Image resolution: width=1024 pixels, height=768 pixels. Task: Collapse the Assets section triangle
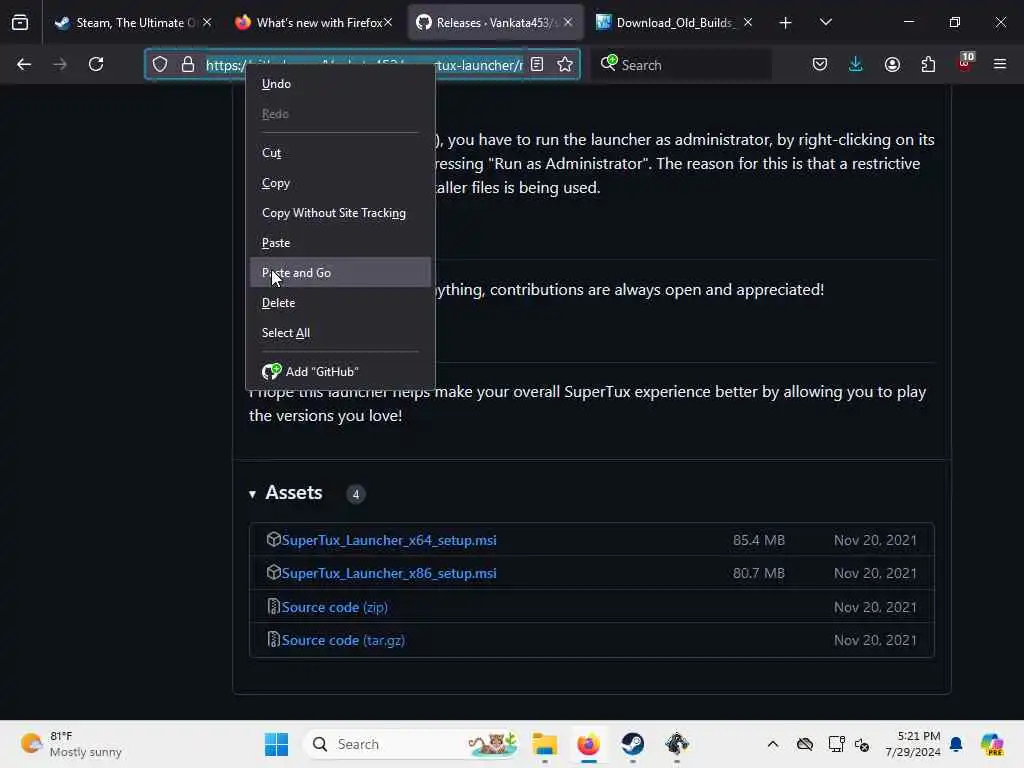click(x=252, y=494)
